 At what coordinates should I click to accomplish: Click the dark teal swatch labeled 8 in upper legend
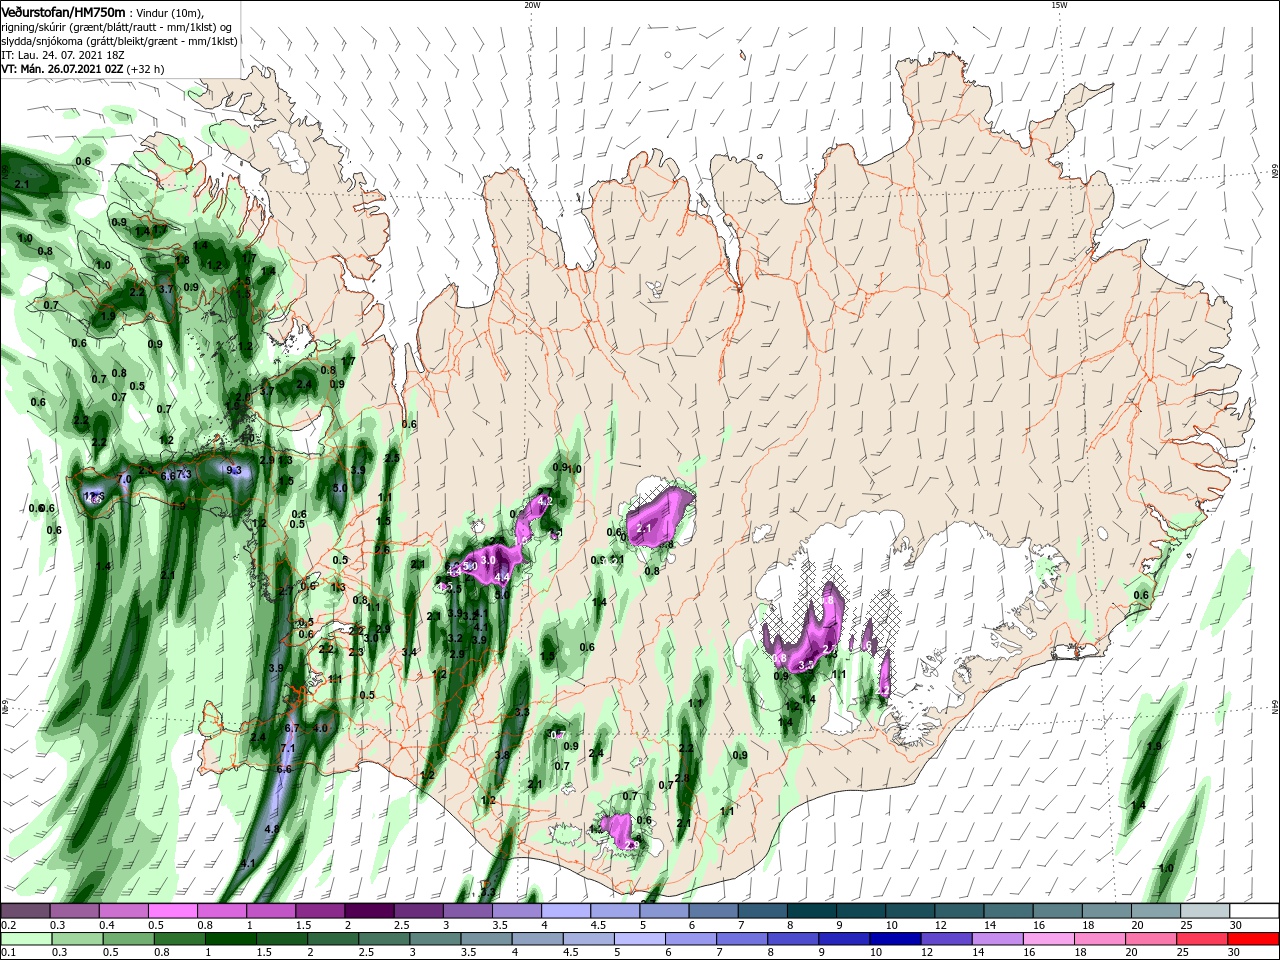[812, 911]
